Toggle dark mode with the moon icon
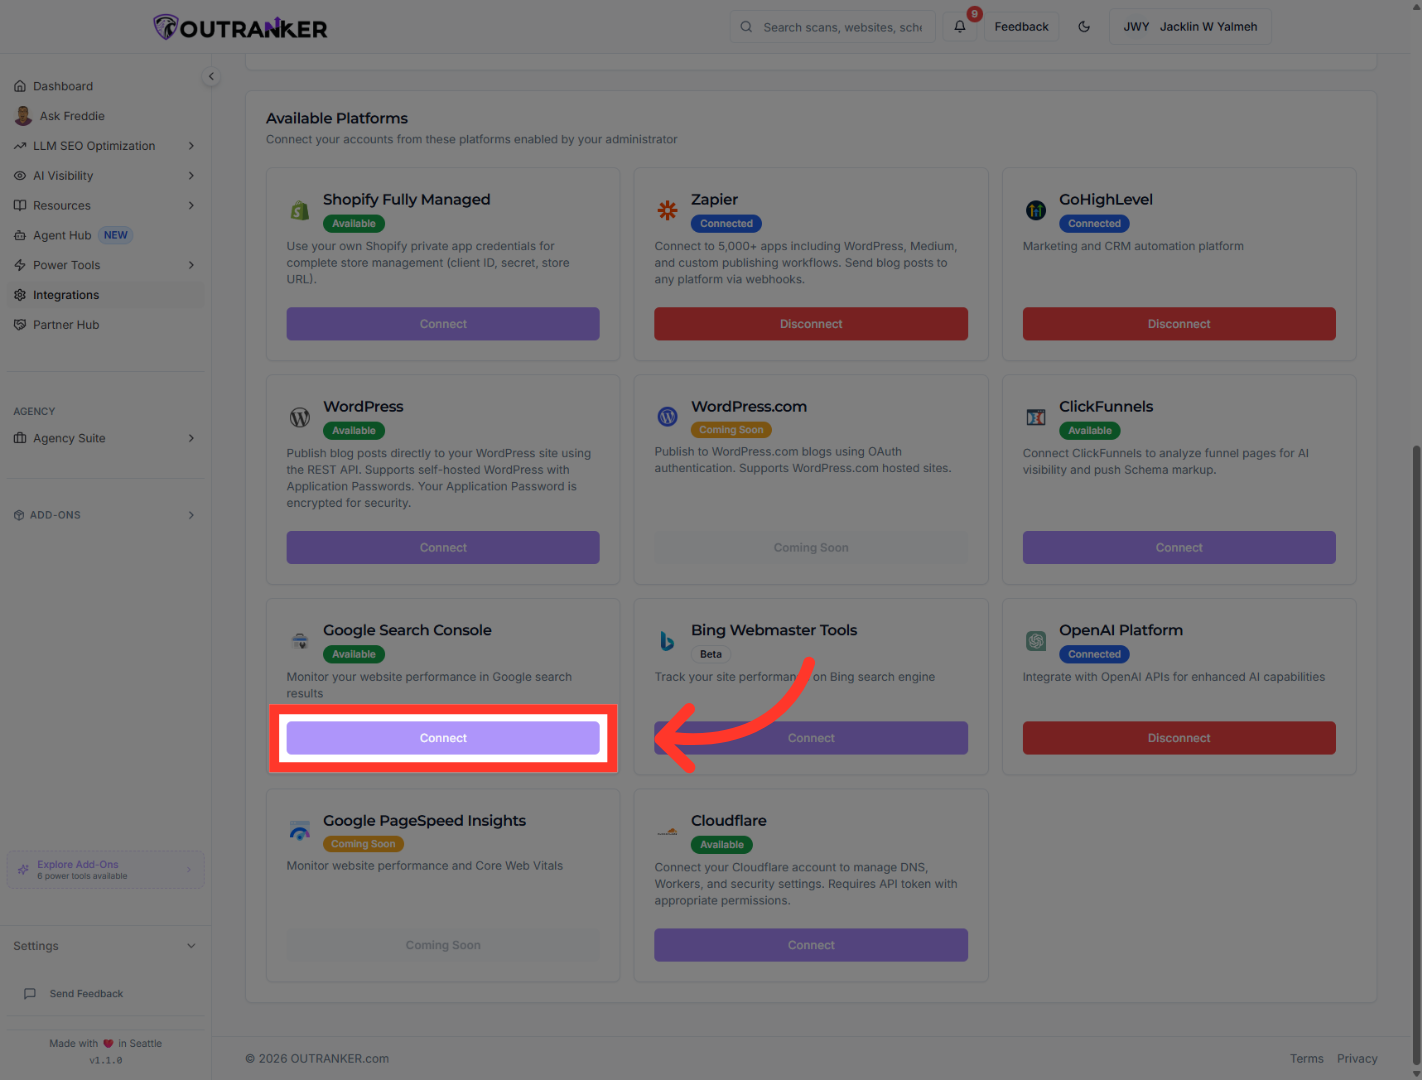 (x=1084, y=27)
